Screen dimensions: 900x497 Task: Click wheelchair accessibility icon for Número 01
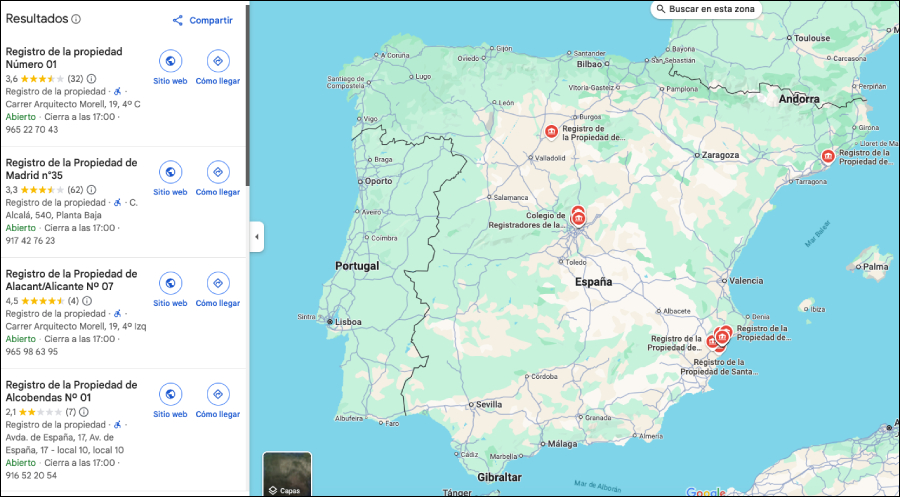117,91
